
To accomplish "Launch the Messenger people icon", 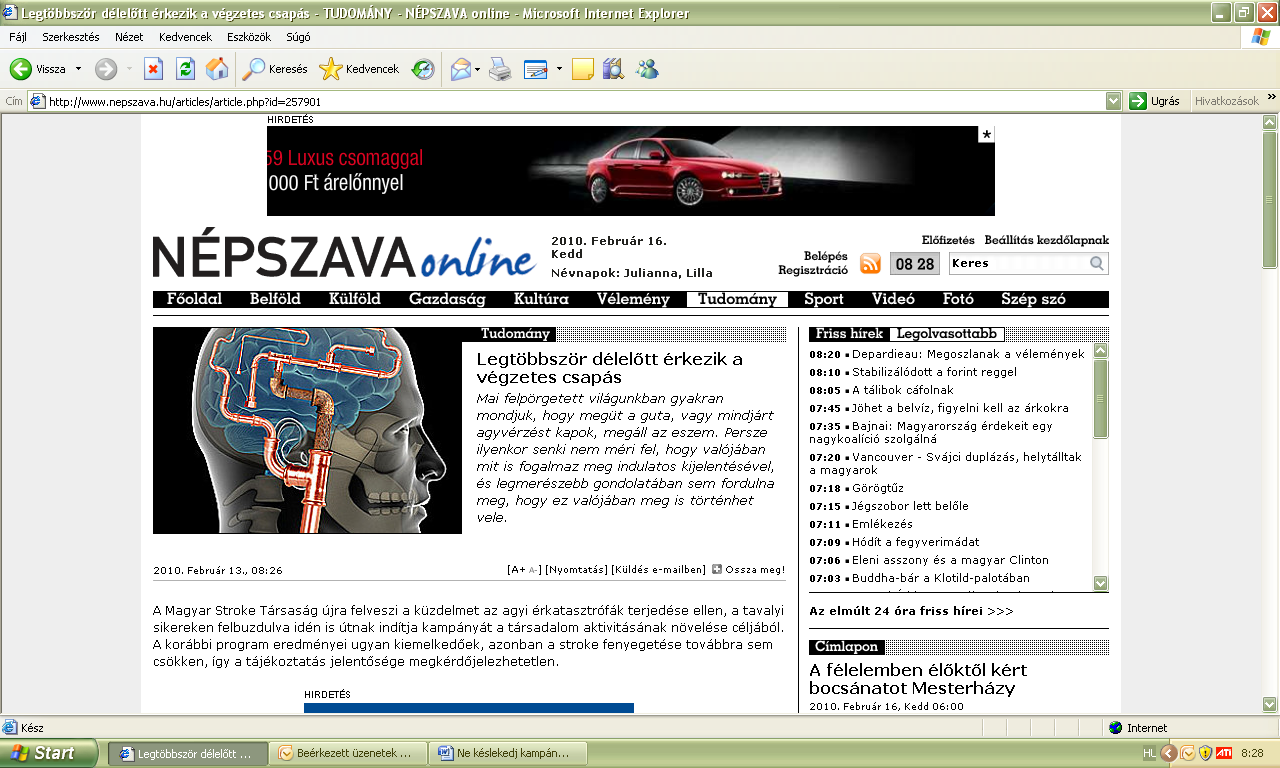I will pos(647,69).
